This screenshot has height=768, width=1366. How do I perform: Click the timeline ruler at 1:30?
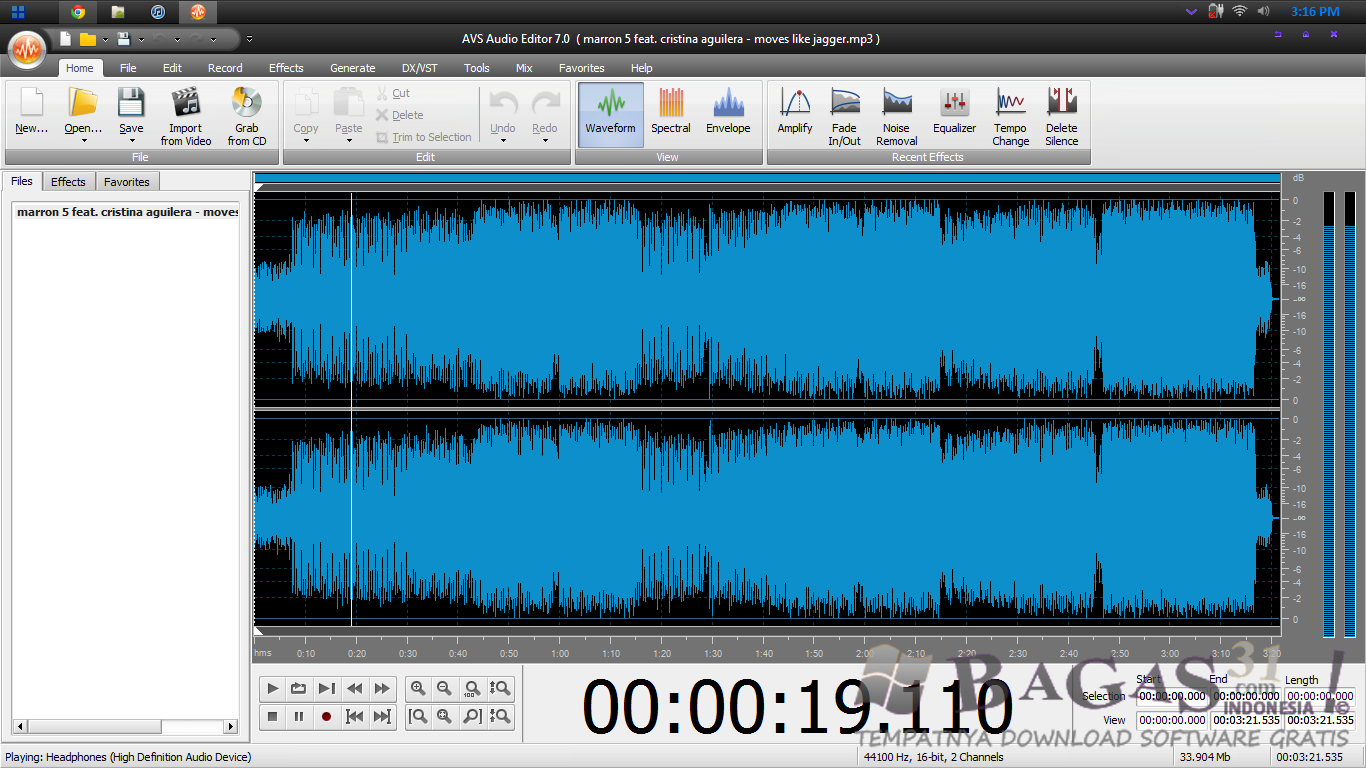coord(713,653)
